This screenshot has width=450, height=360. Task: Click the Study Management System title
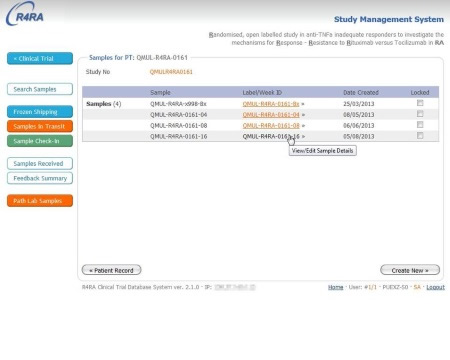389,19
